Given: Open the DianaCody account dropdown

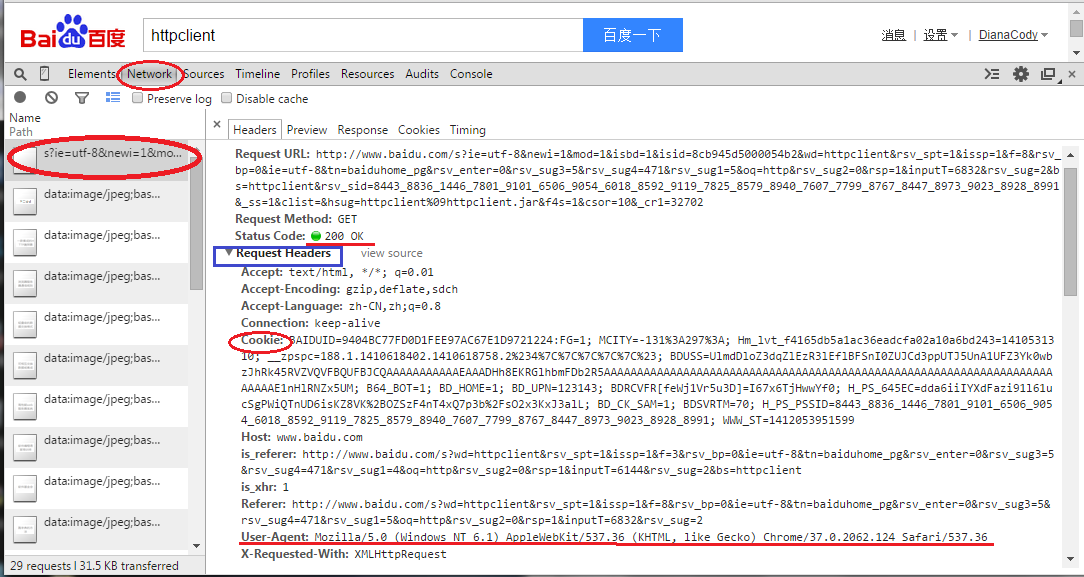Looking at the screenshot, I should [1013, 35].
